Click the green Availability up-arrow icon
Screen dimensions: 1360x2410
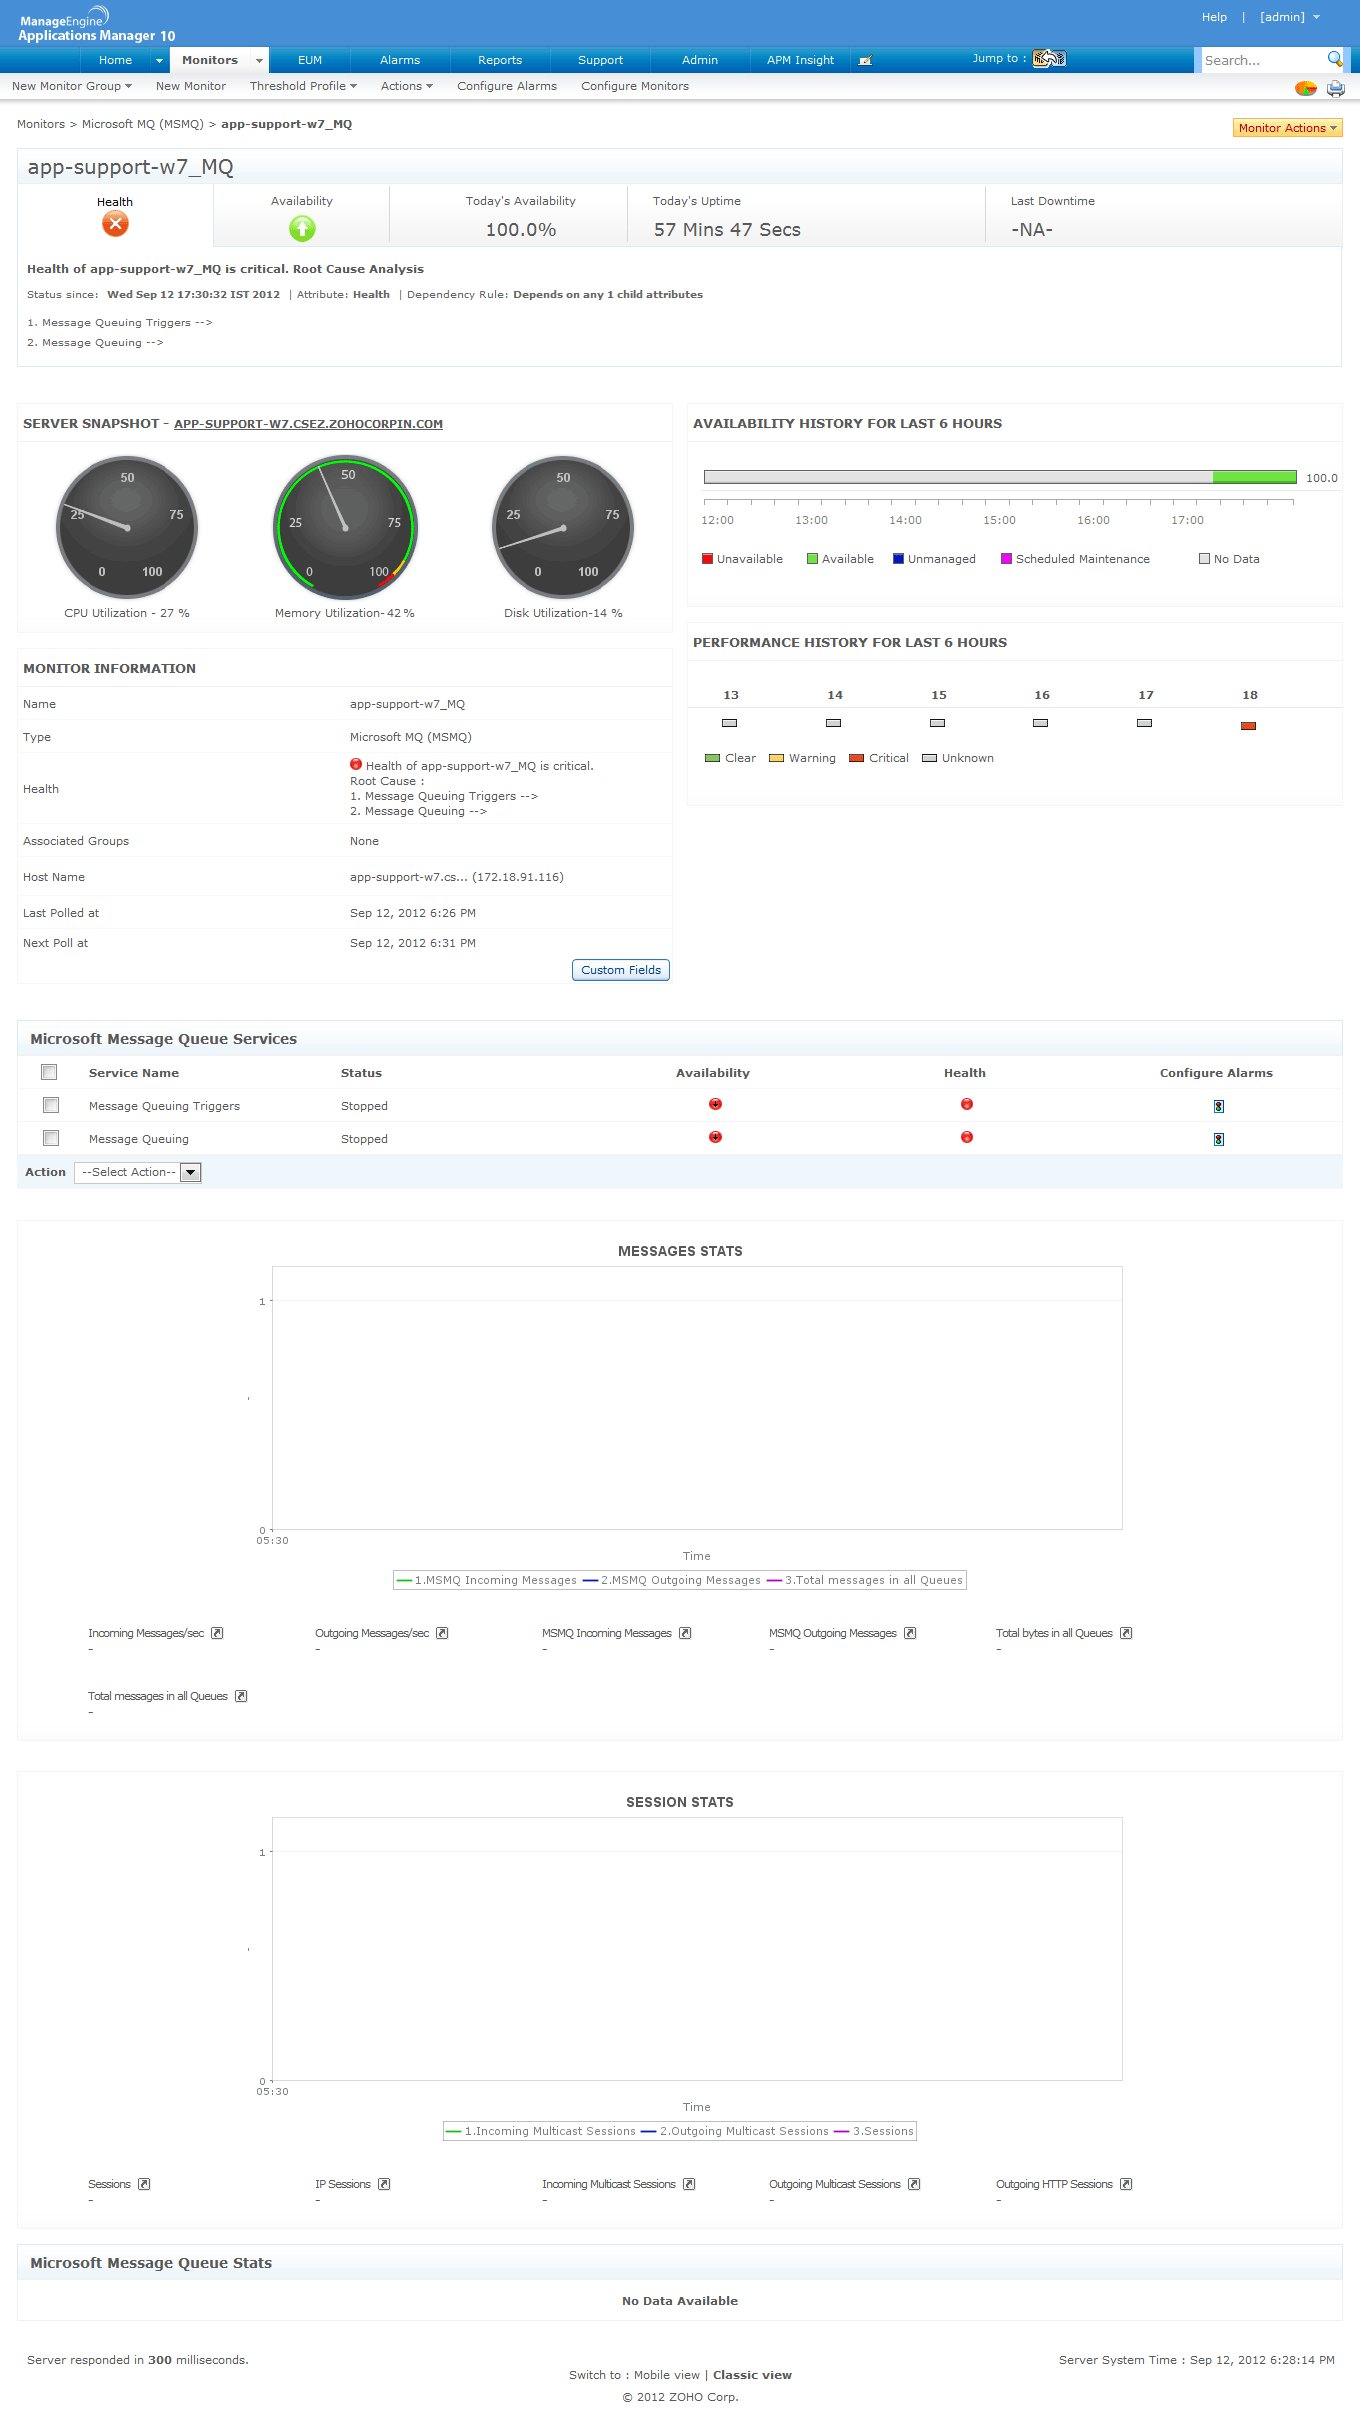(x=302, y=229)
